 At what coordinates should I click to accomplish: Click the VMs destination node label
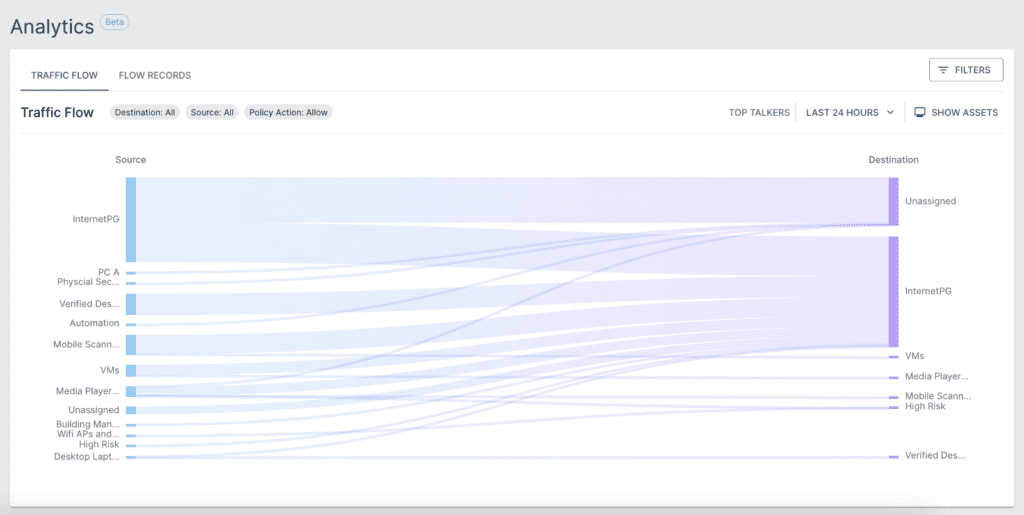tap(914, 356)
